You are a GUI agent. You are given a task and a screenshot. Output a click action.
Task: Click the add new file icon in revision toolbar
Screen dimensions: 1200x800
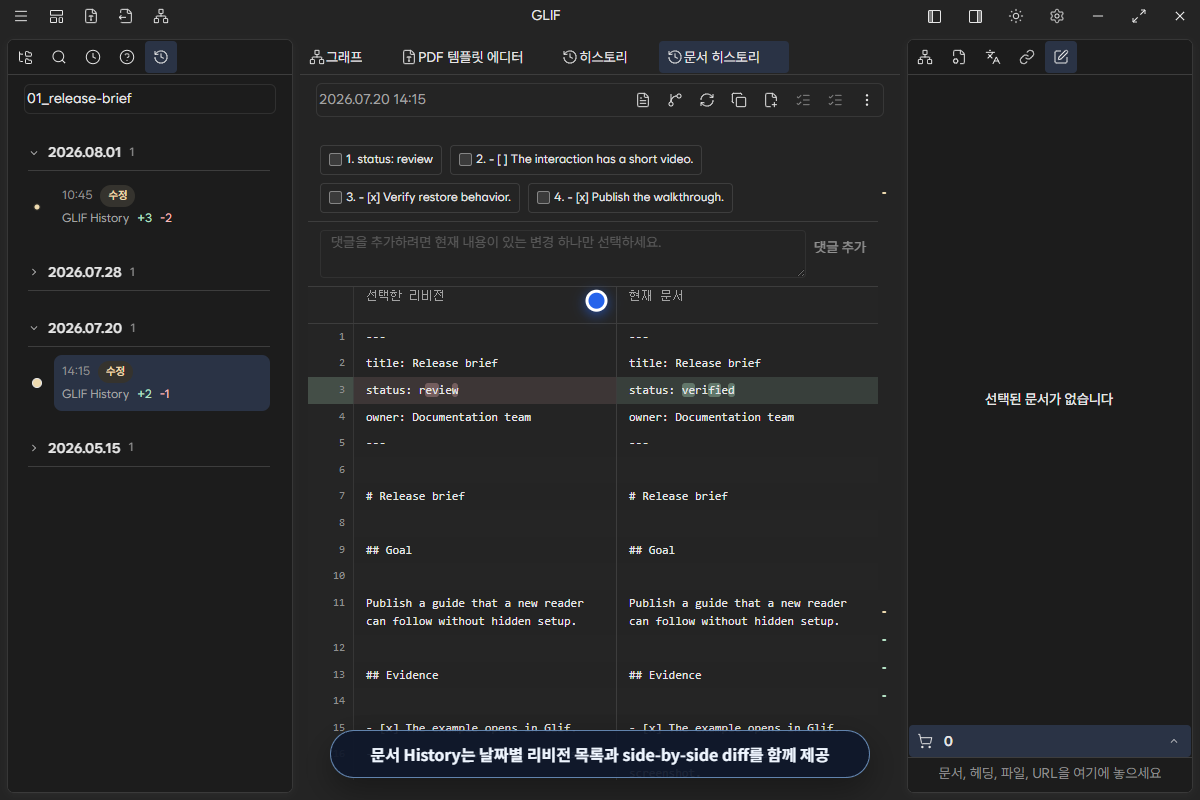(x=771, y=100)
